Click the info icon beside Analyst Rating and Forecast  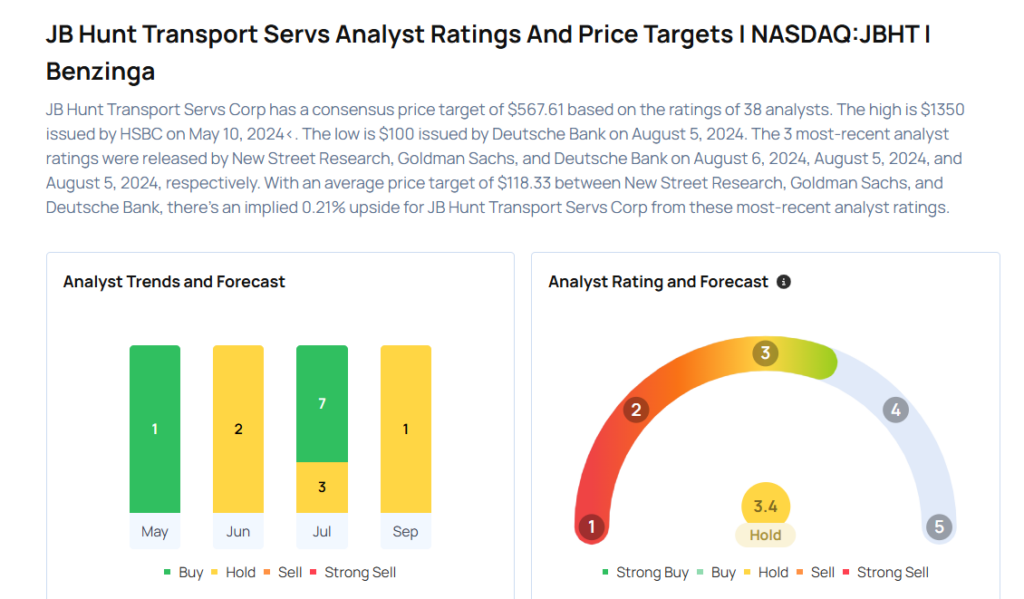coord(784,282)
